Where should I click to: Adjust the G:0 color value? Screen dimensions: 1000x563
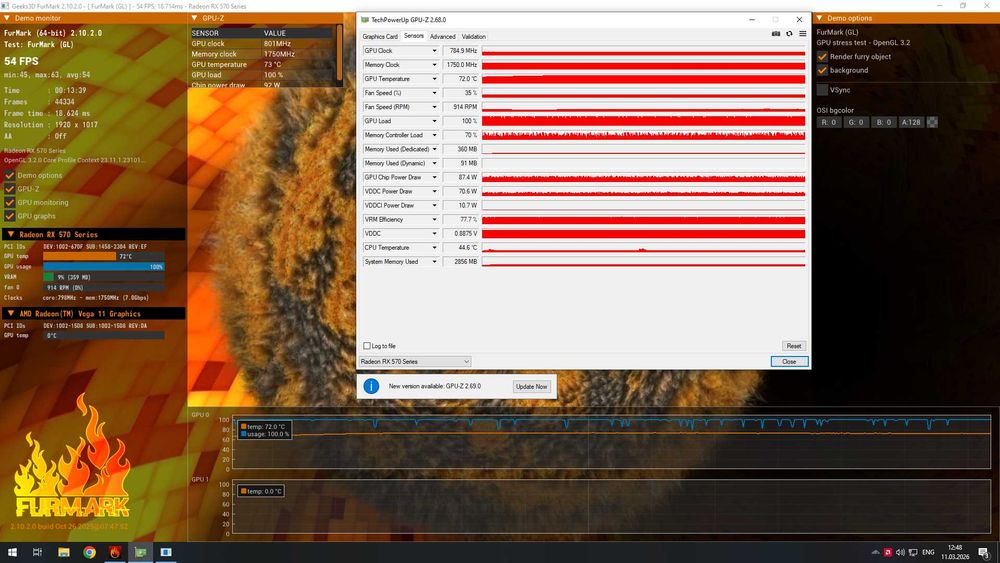856,122
